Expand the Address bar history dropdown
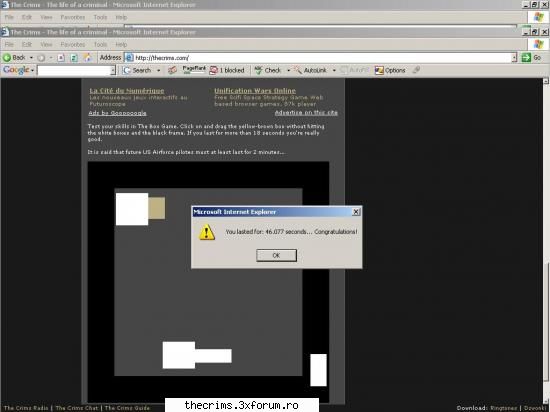The image size is (550, 412). coord(514,58)
